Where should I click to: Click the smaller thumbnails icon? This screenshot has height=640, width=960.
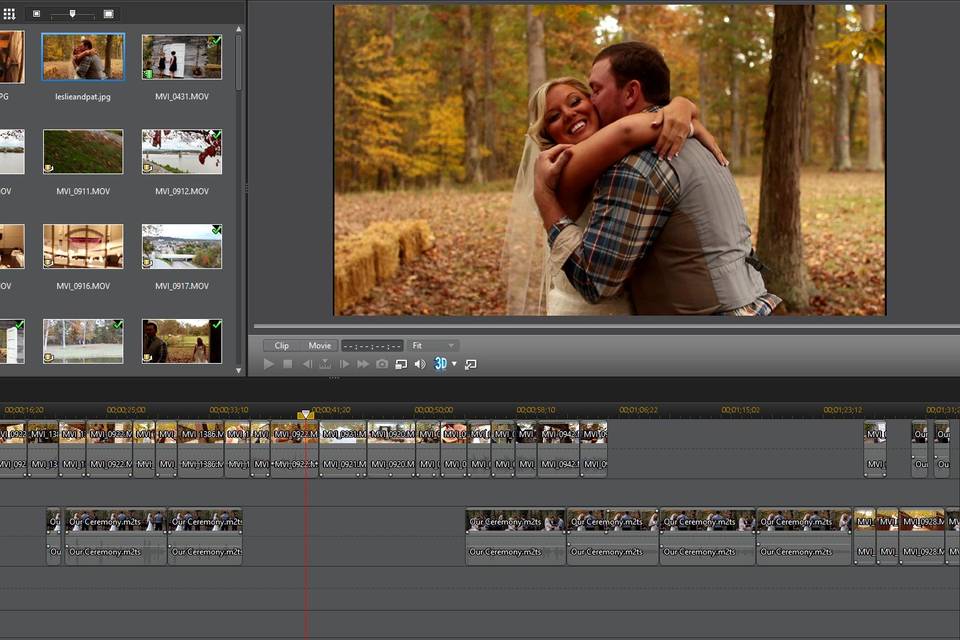[37, 13]
